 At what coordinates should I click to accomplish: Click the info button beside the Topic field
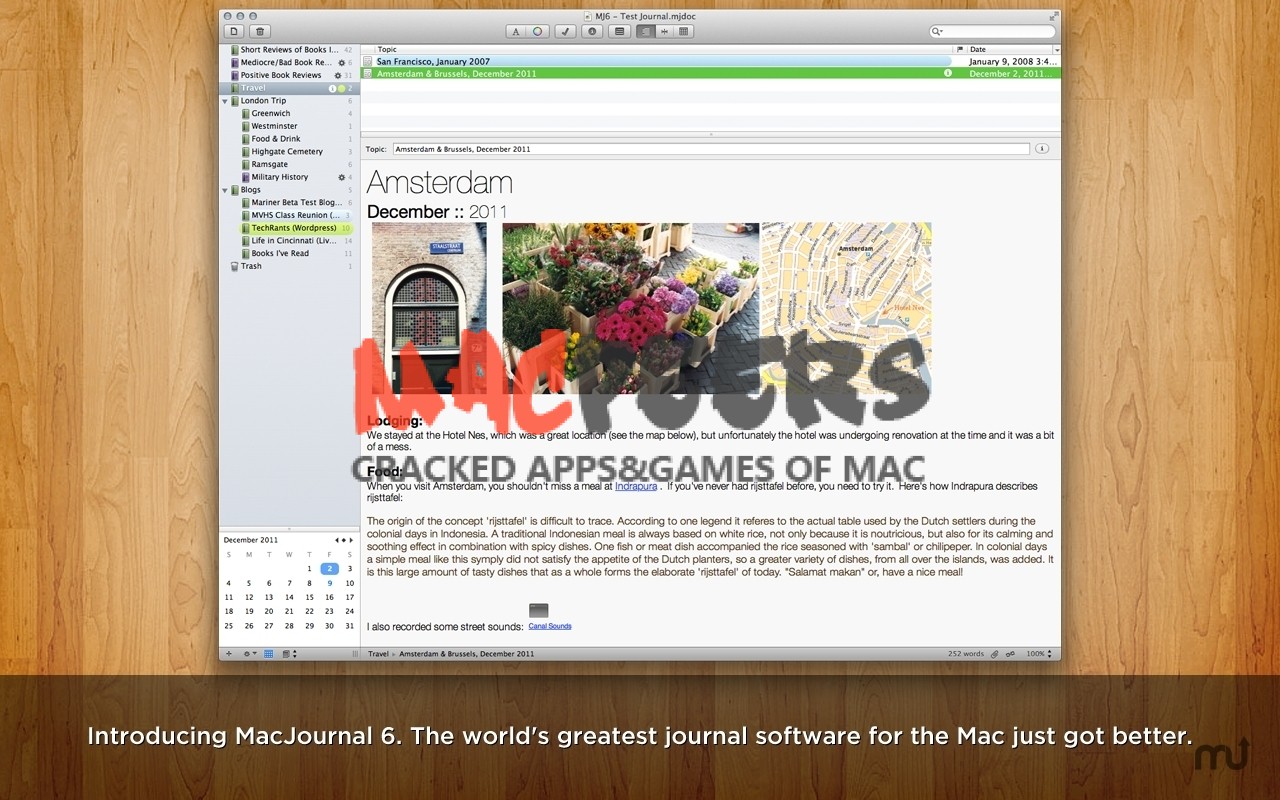click(1042, 149)
